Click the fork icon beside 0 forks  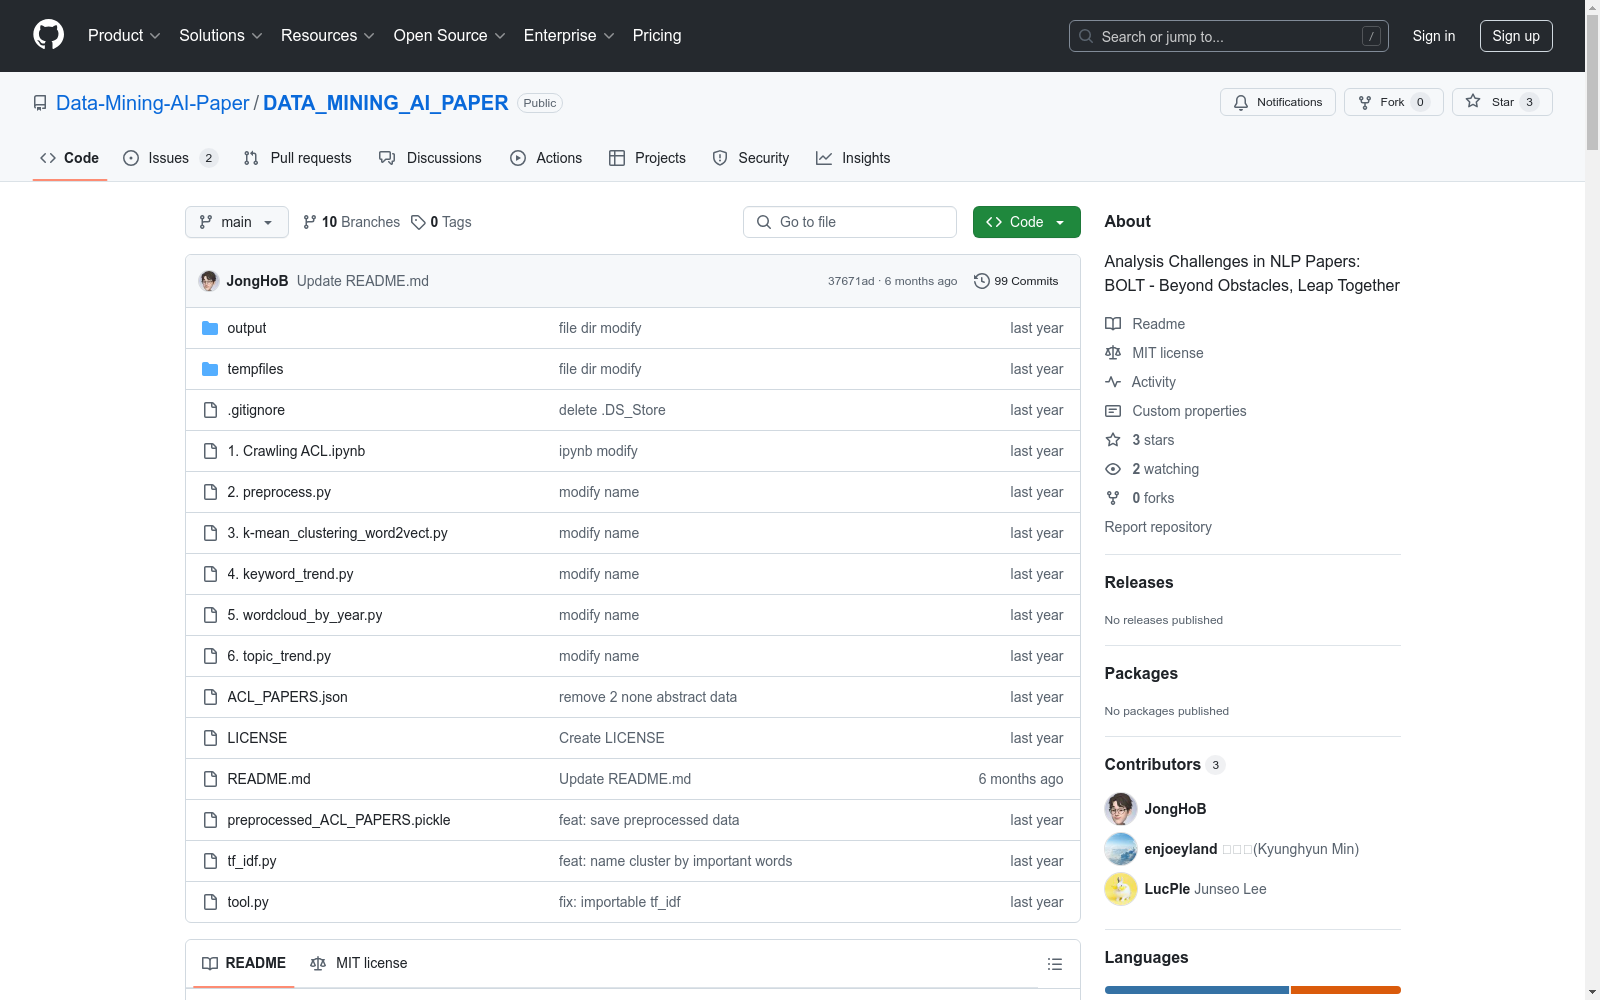click(x=1113, y=498)
